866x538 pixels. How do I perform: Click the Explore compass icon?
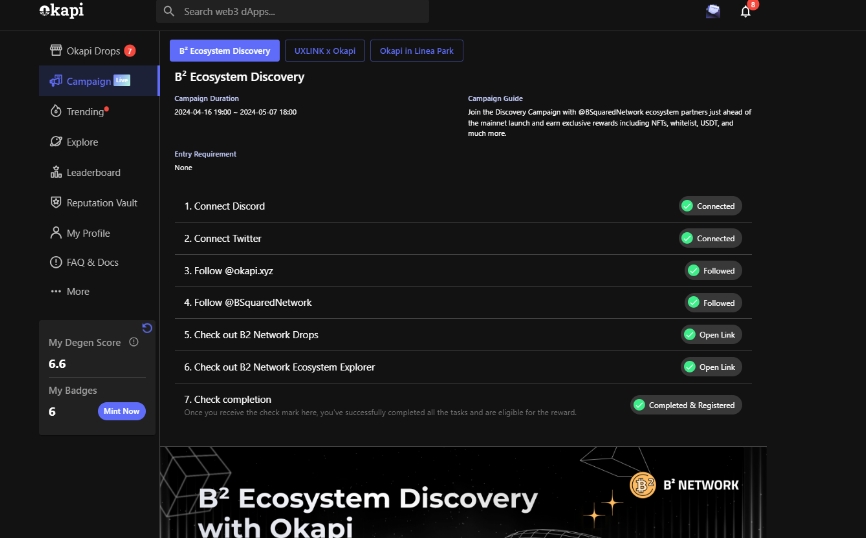(56, 142)
